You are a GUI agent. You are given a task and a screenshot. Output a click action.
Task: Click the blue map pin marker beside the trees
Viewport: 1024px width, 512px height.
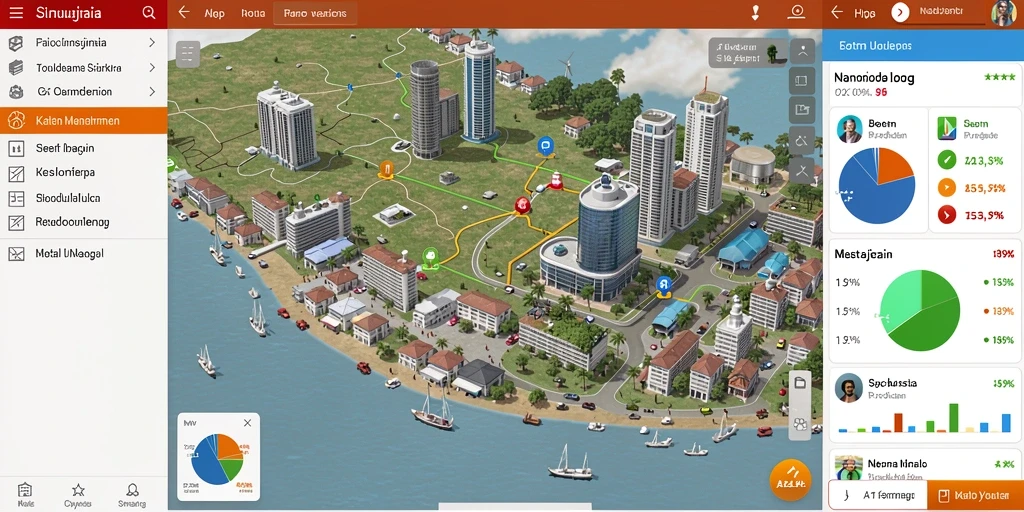(545, 146)
